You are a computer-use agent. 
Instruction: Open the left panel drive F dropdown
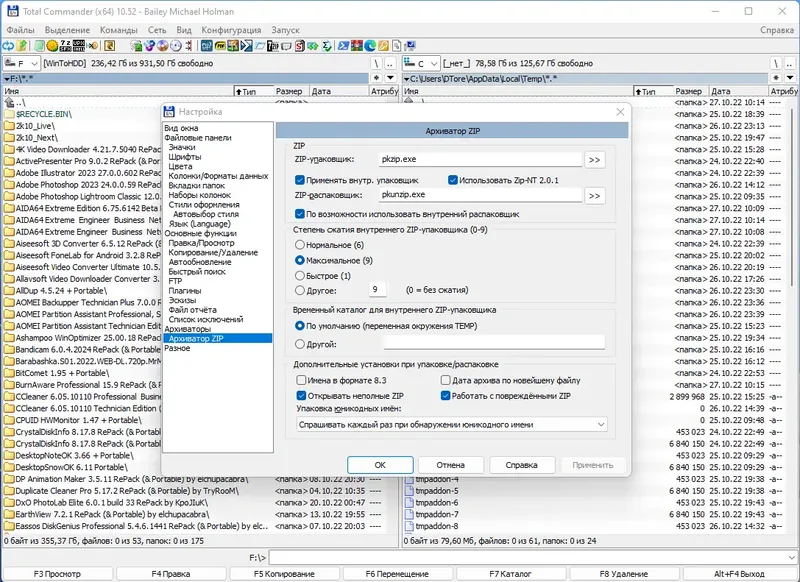(x=21, y=63)
